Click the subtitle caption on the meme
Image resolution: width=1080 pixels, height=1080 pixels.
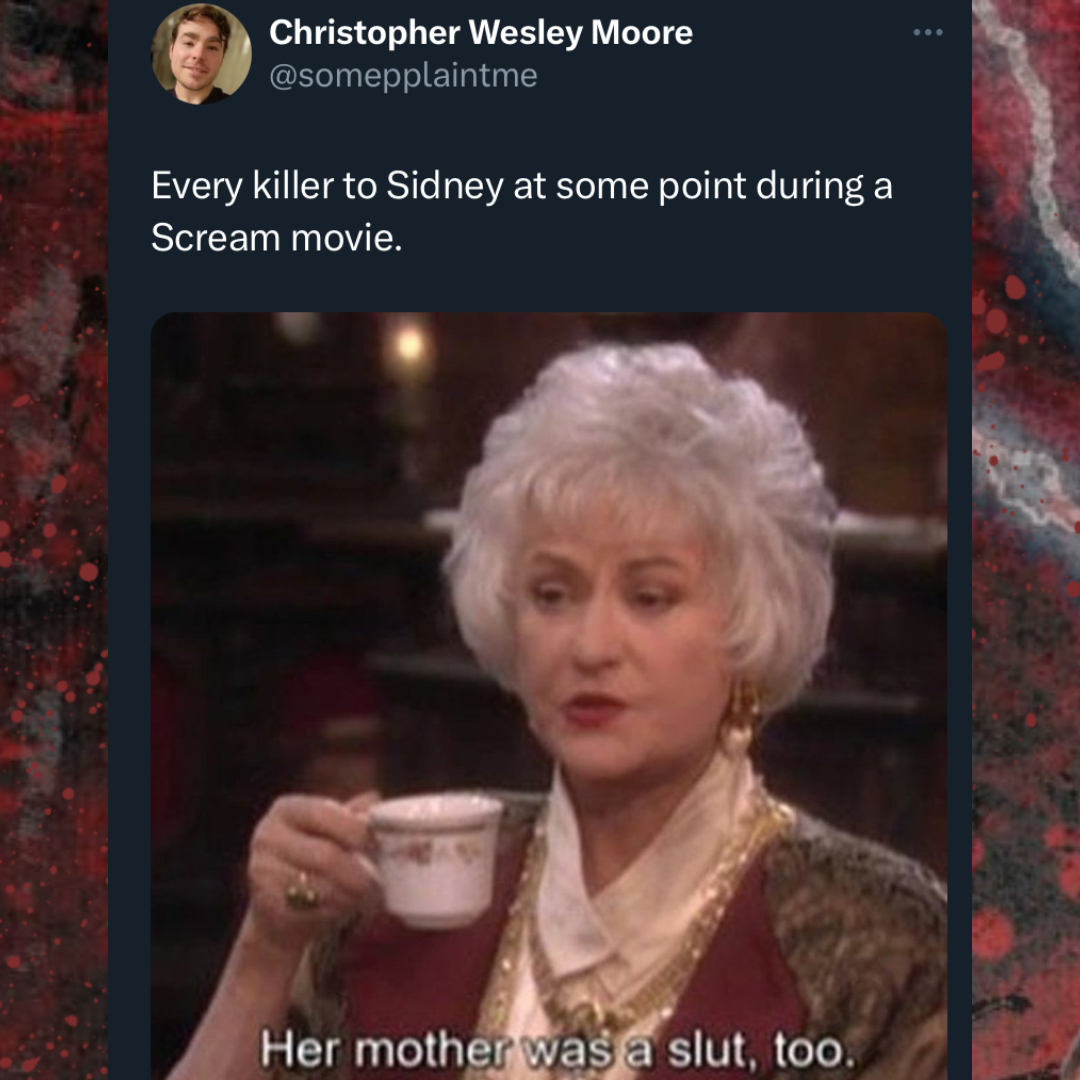[557, 1050]
